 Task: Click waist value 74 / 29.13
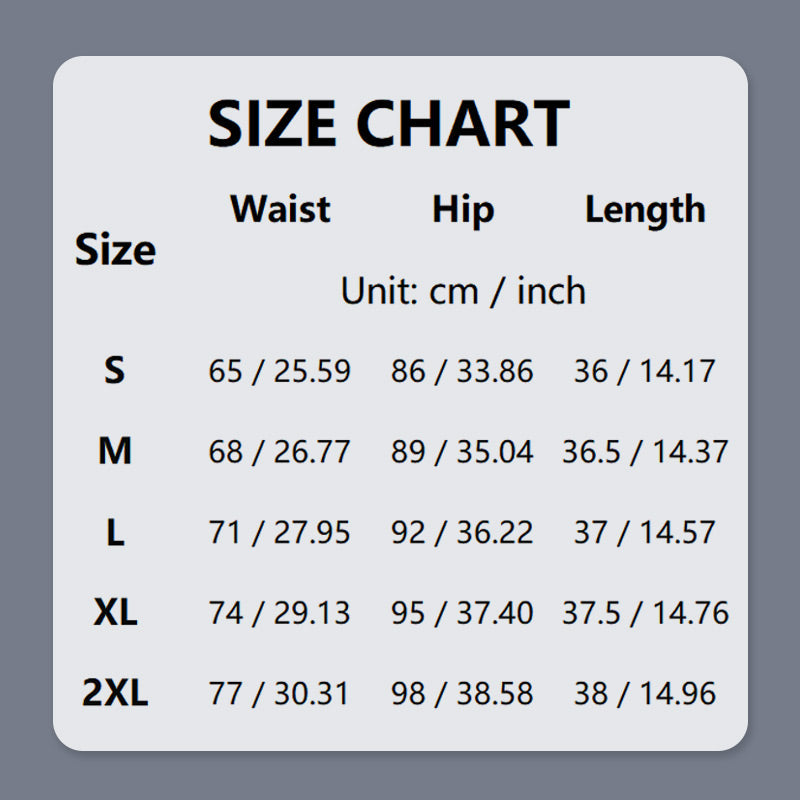280,612
